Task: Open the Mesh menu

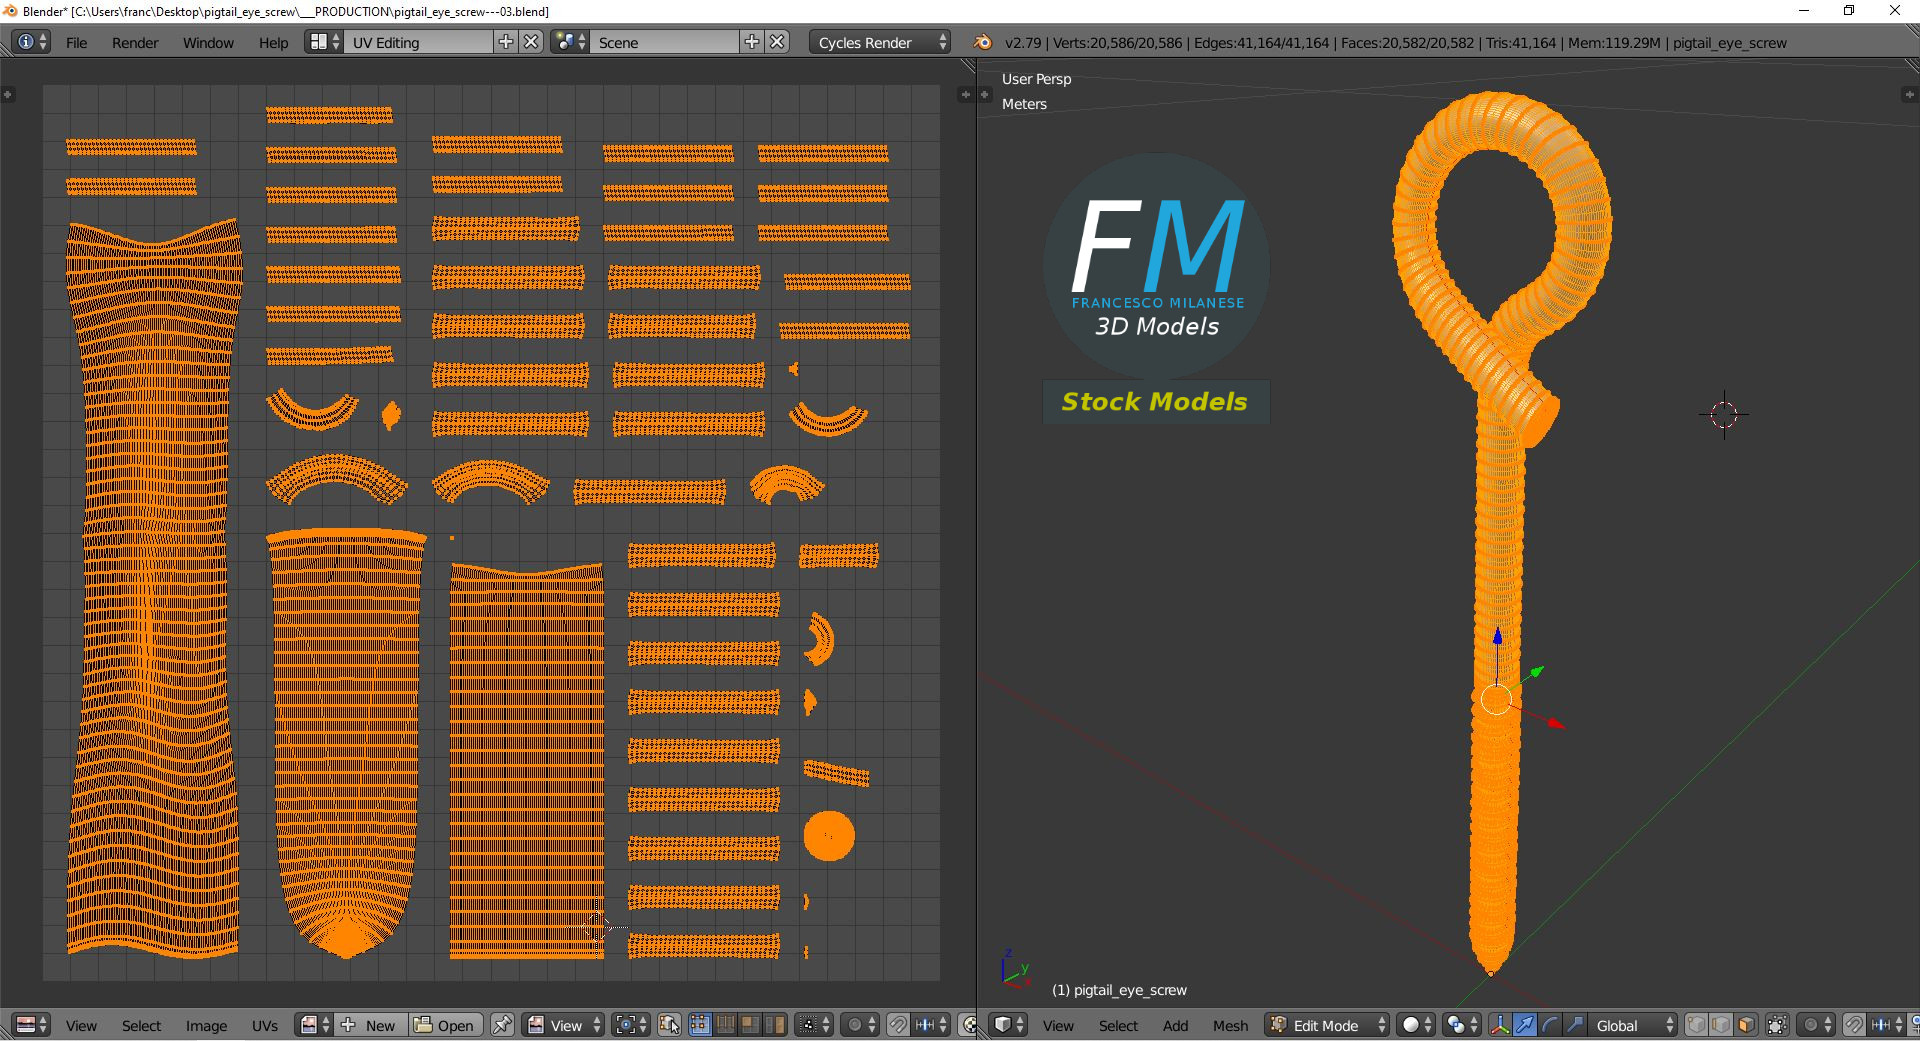Action: tap(1230, 1025)
